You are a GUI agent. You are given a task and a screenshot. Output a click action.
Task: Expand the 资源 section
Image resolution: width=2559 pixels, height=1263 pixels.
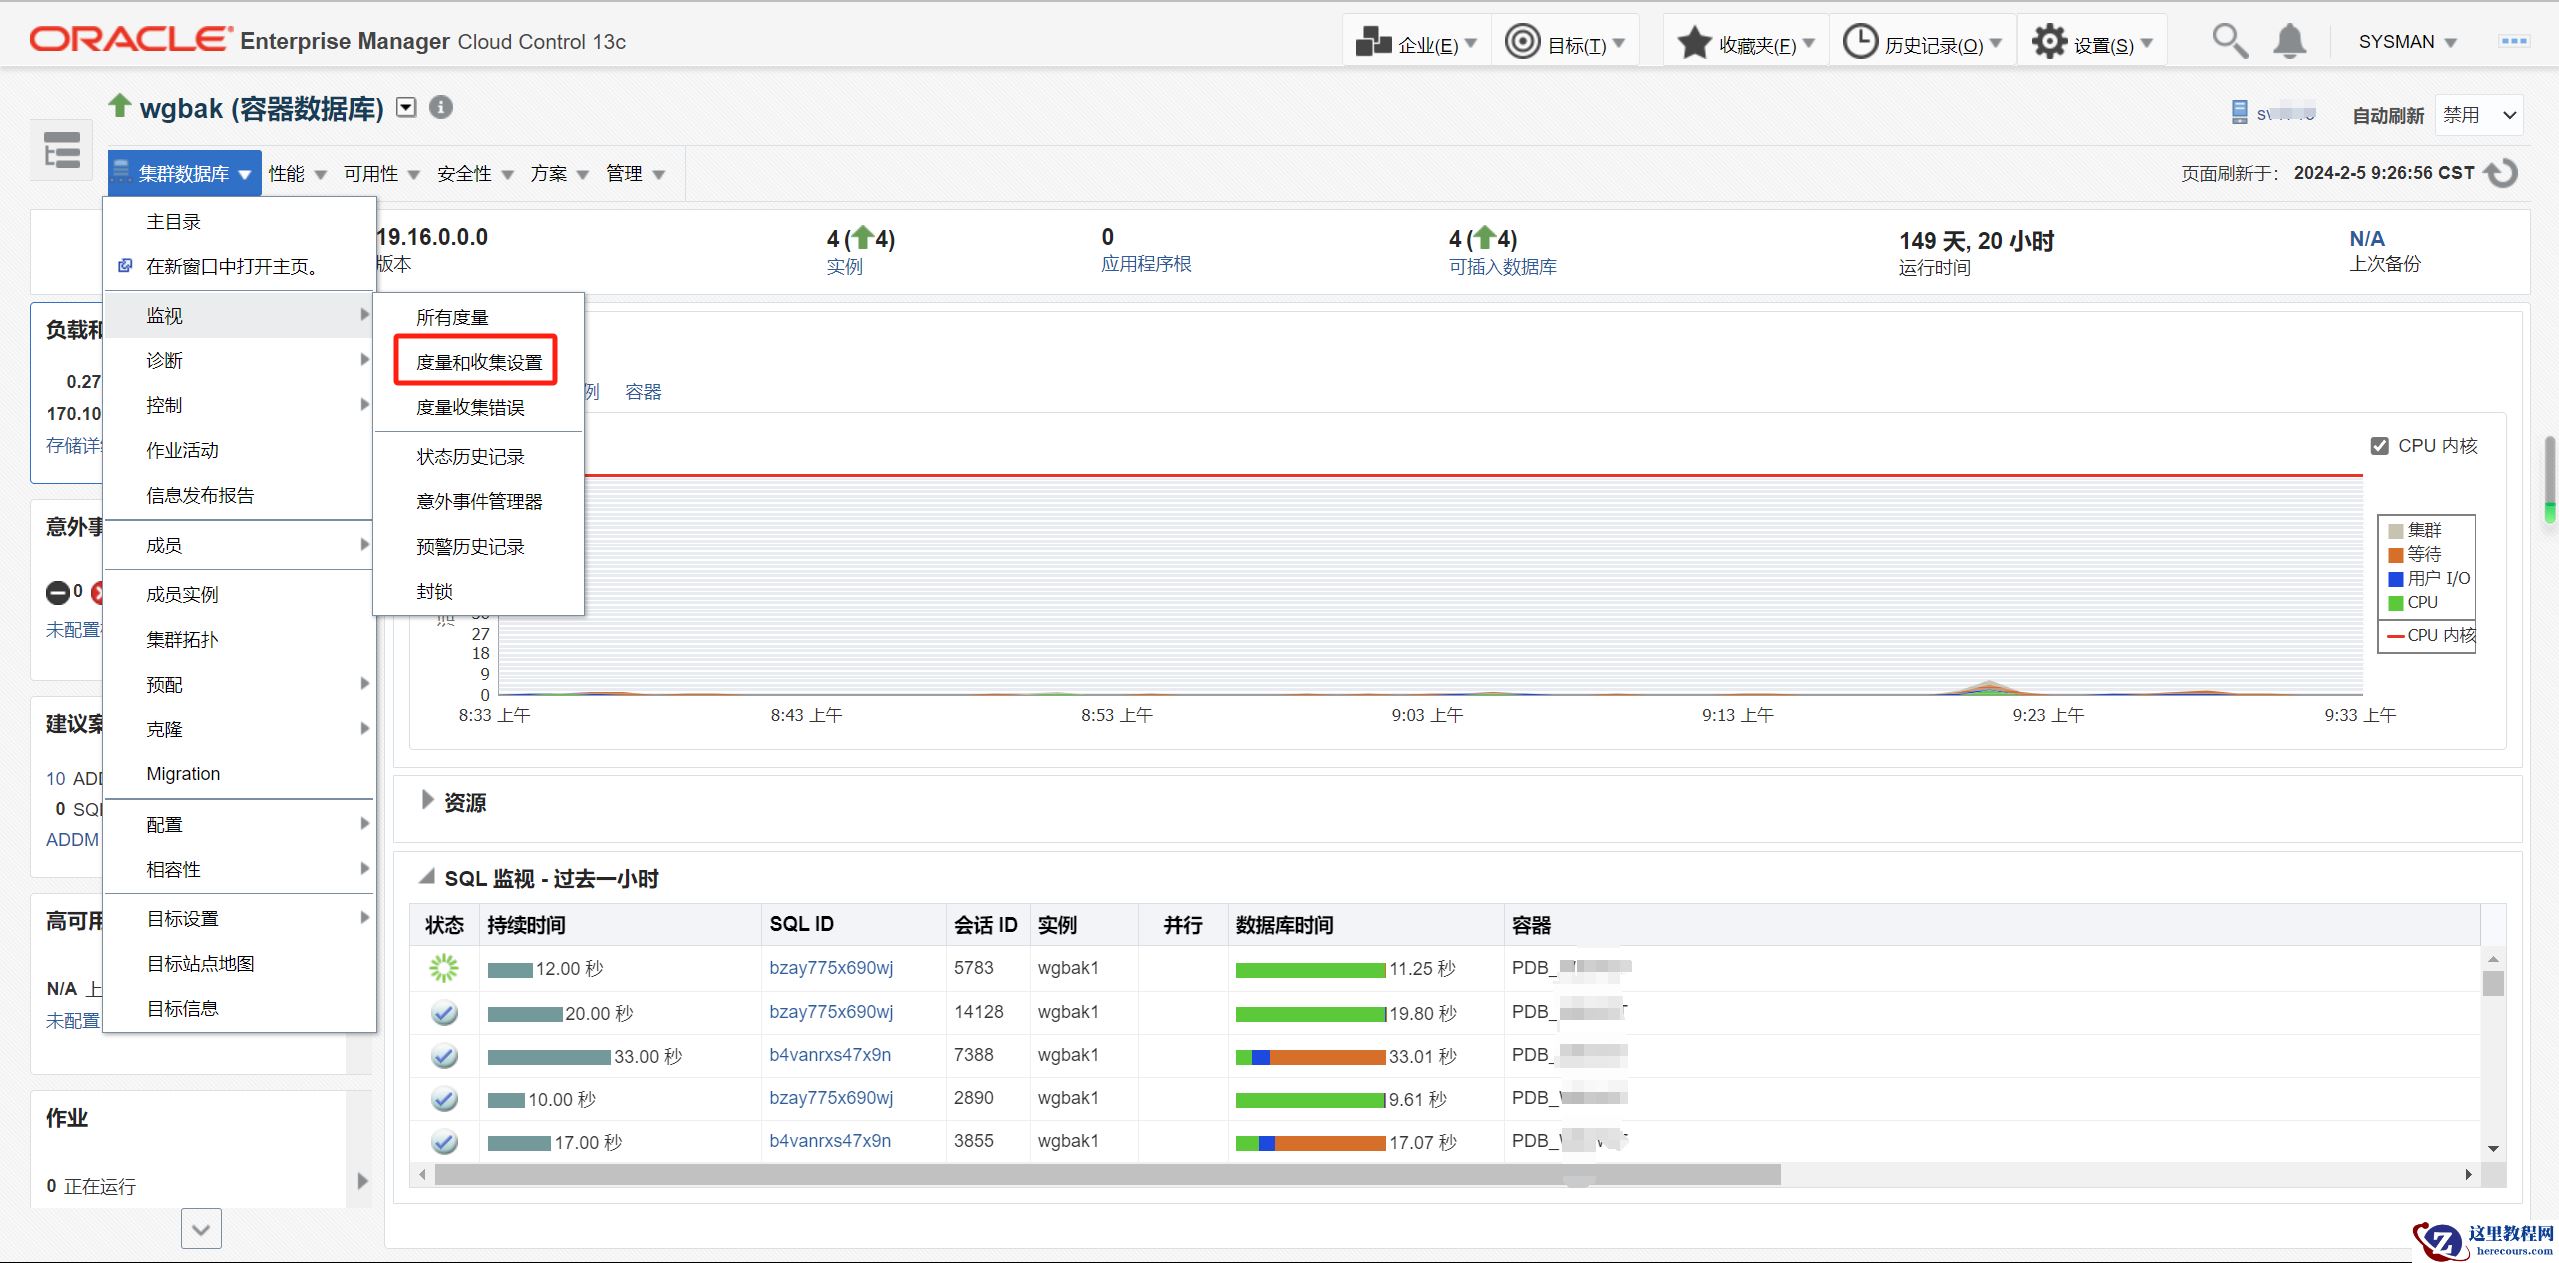click(428, 800)
